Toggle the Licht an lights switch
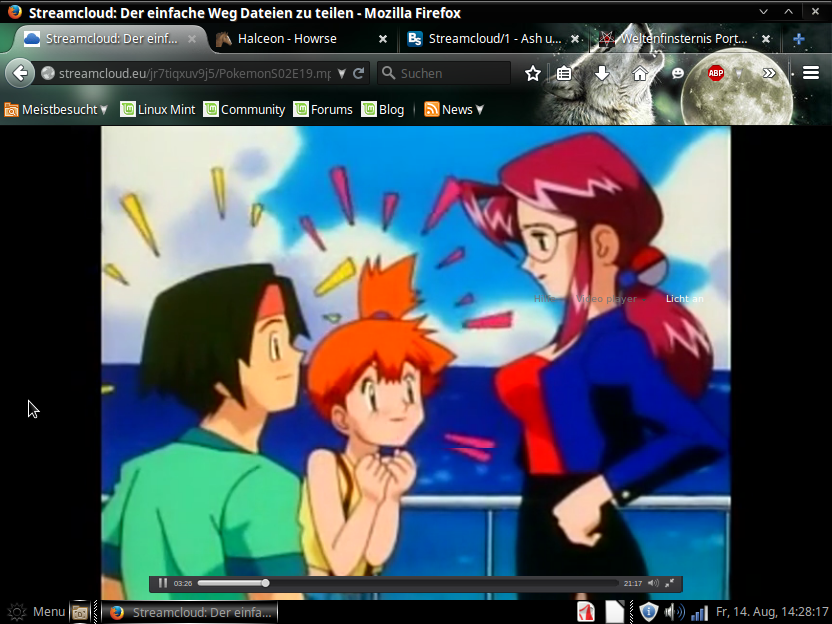This screenshot has width=832, height=624. pos(684,299)
